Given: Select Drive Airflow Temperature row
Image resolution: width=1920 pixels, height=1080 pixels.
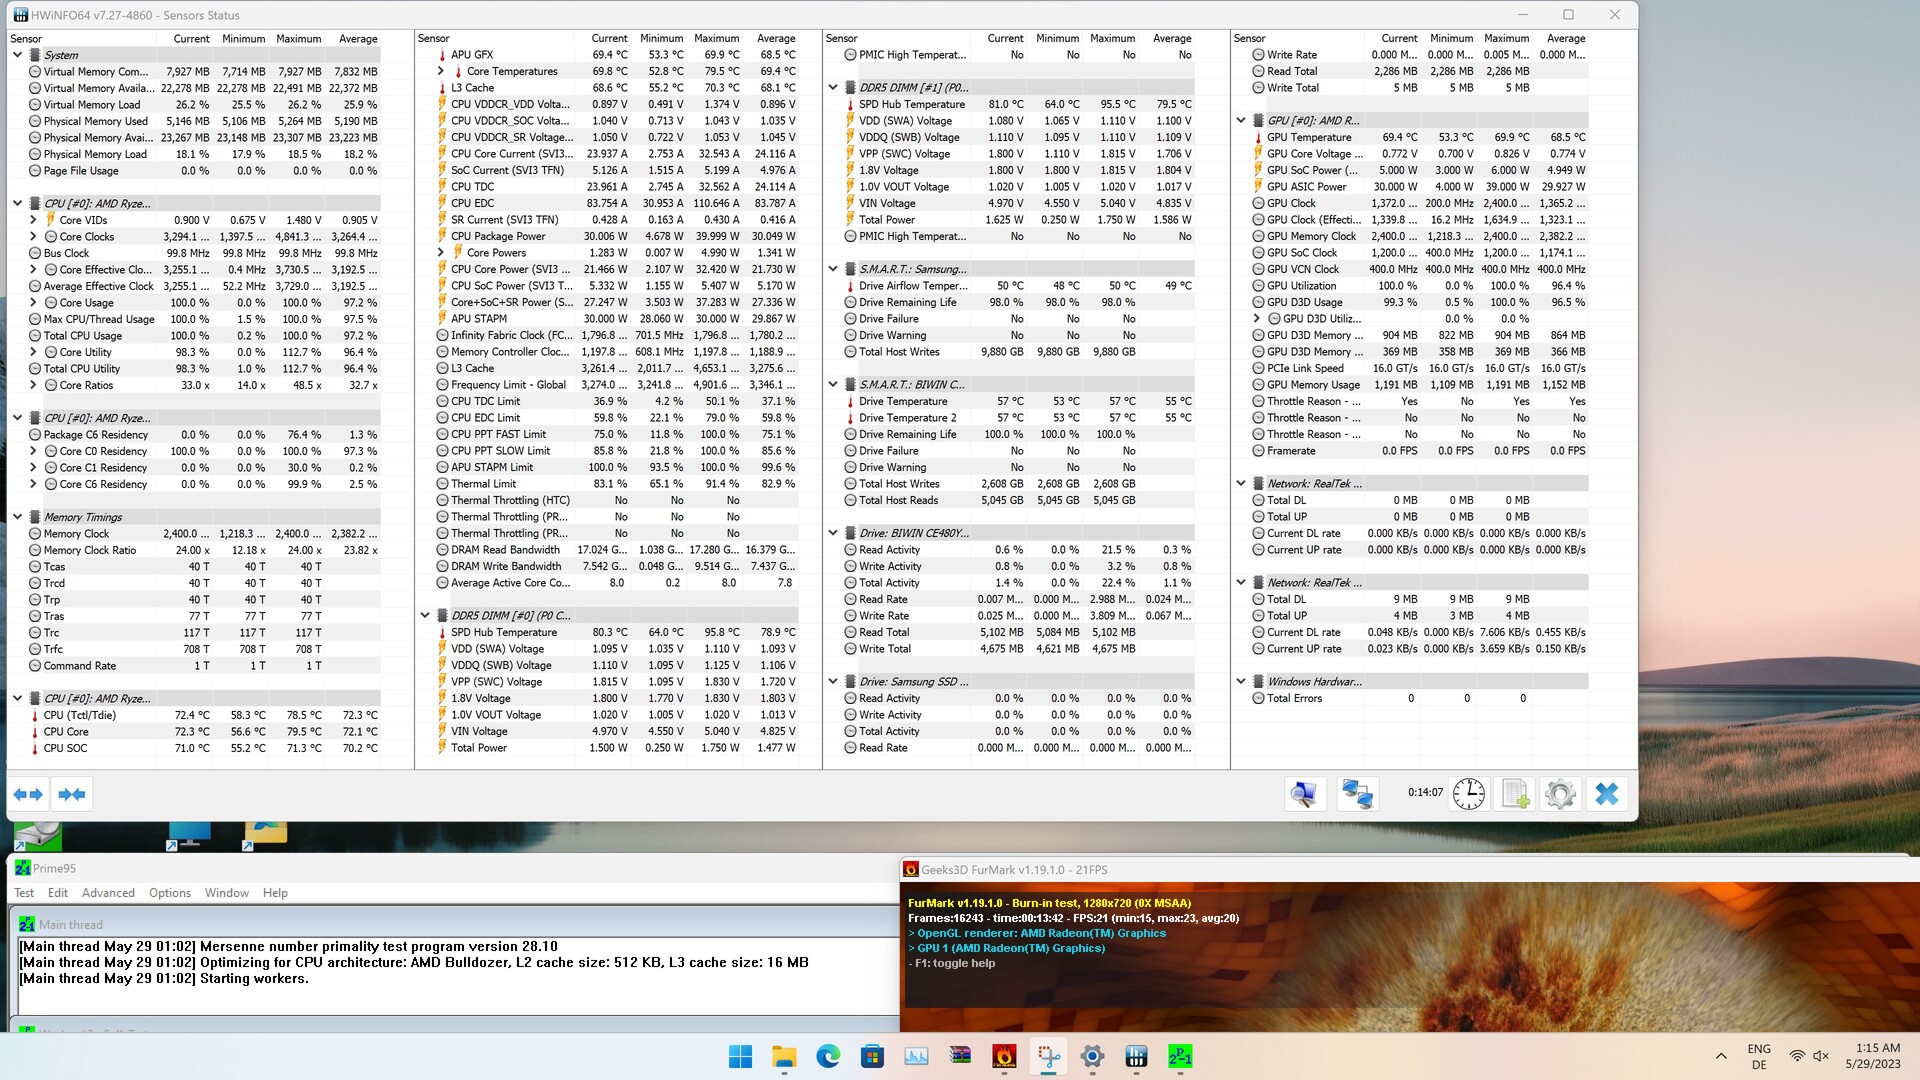Looking at the screenshot, I should [x=1018, y=286].
